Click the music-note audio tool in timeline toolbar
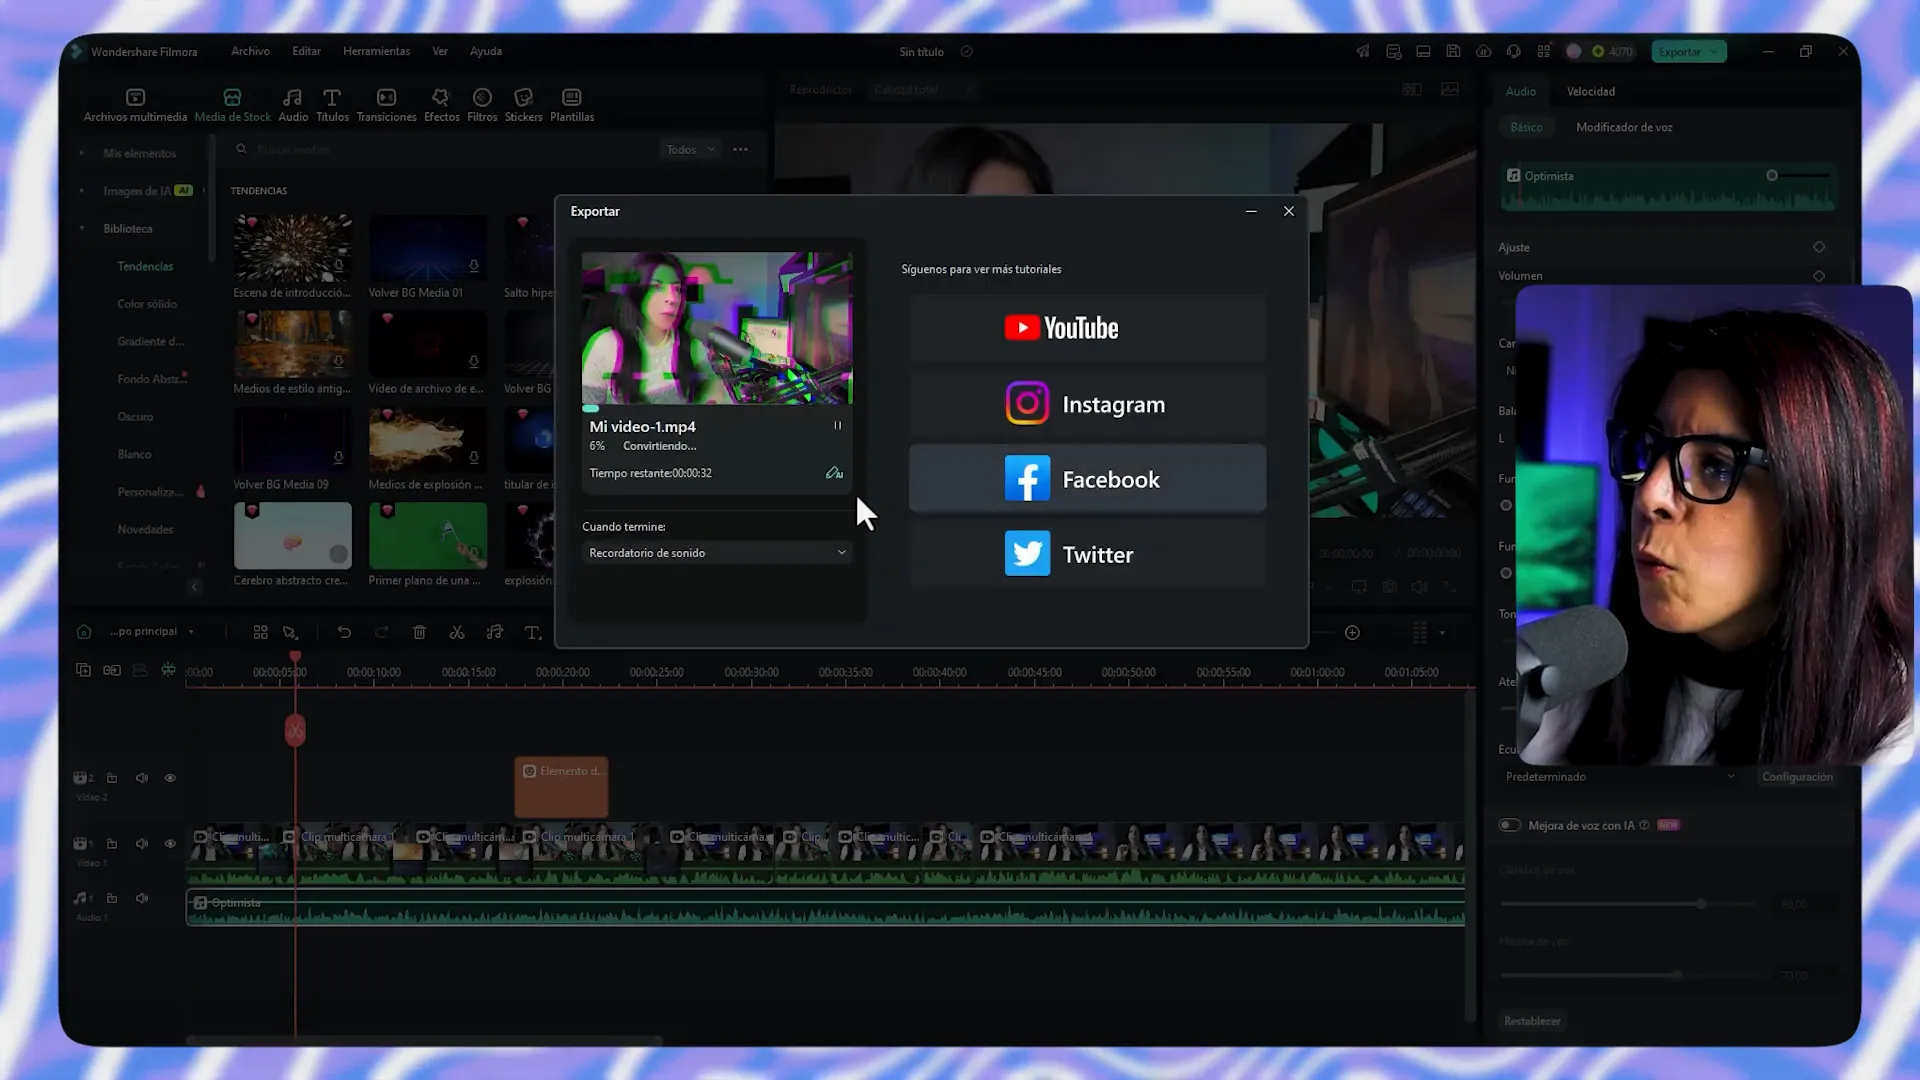Viewport: 1920px width, 1080px height. (495, 632)
